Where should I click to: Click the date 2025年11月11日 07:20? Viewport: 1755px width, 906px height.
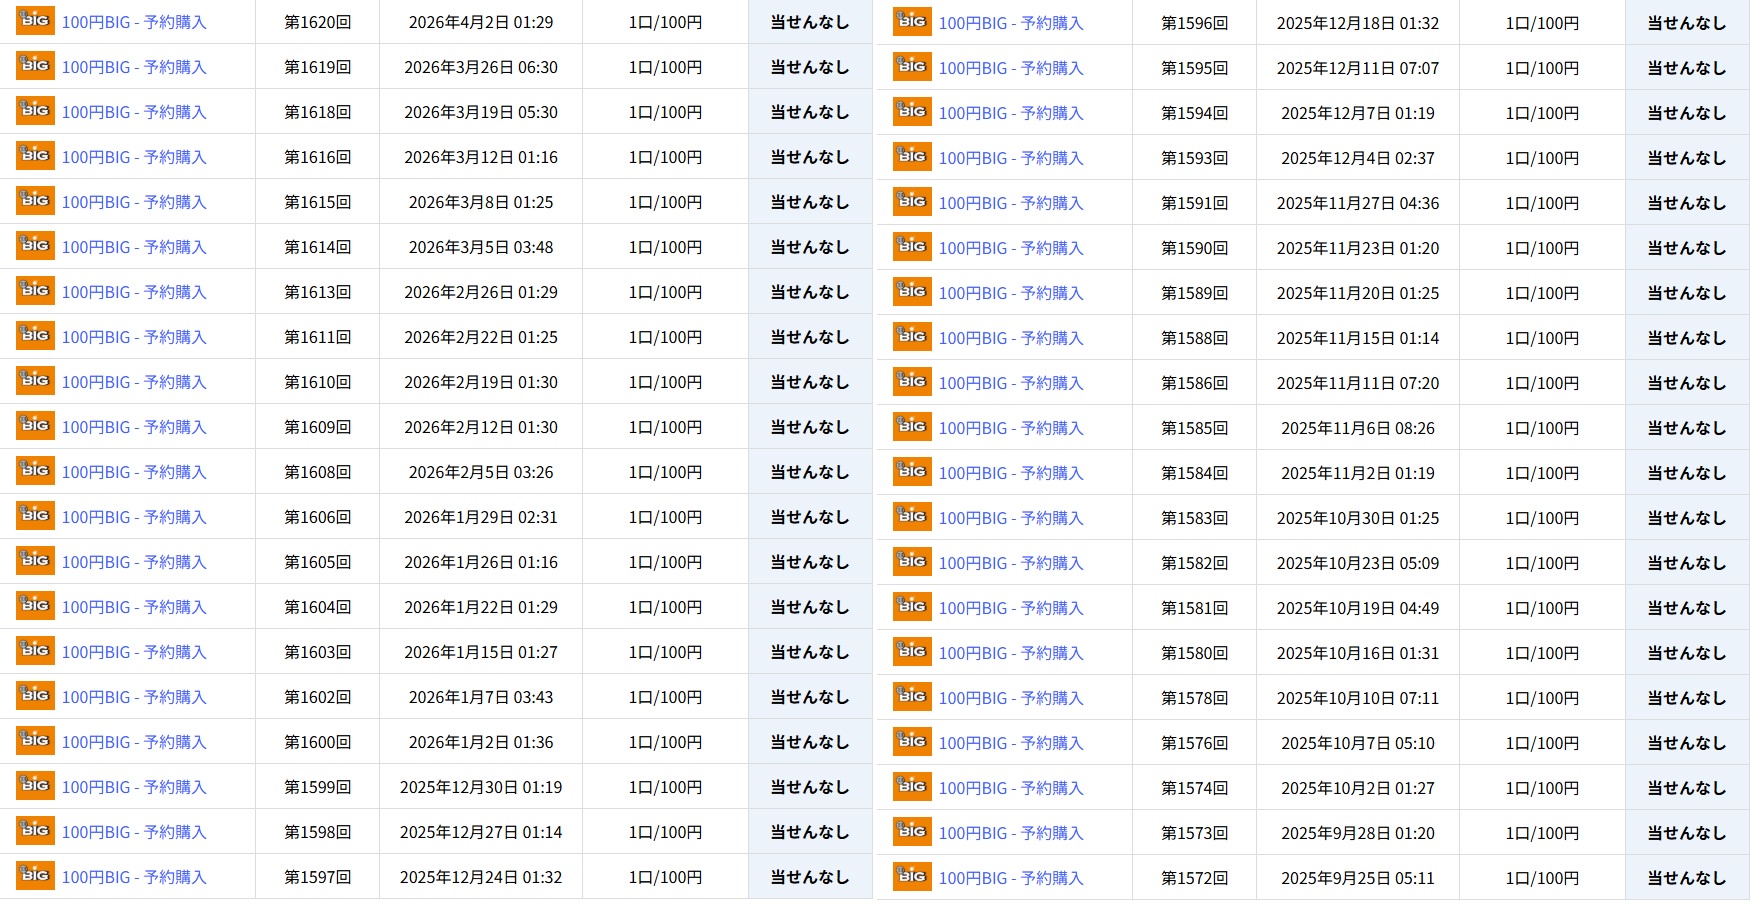(1358, 383)
